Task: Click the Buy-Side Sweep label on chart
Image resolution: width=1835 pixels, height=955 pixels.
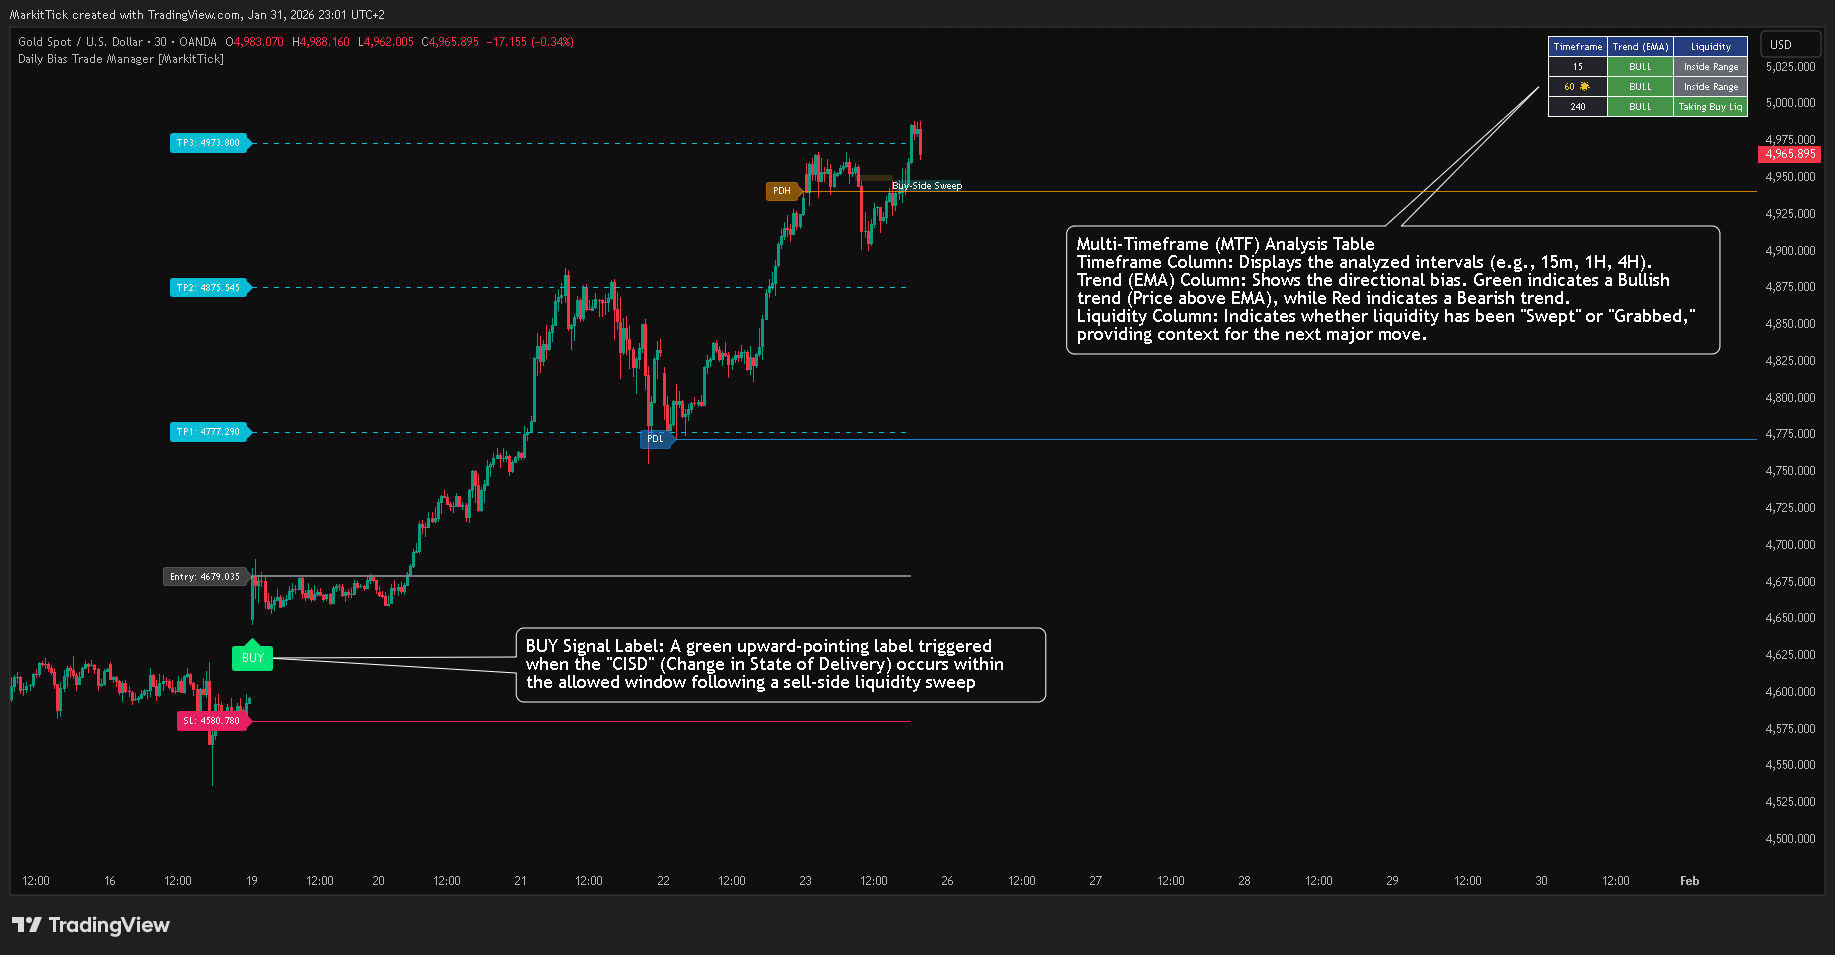Action: pyautogui.click(x=927, y=186)
